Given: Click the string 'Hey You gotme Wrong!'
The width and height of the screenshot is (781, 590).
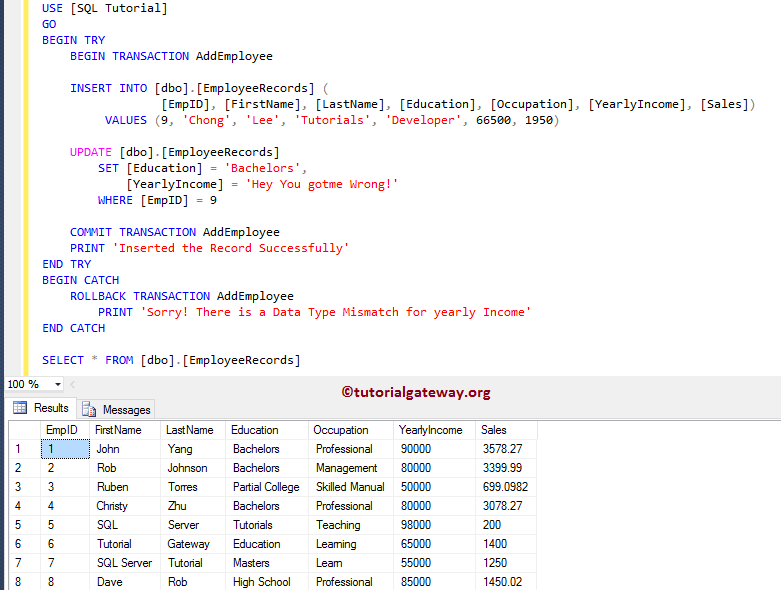Looking at the screenshot, I should click(x=322, y=184).
